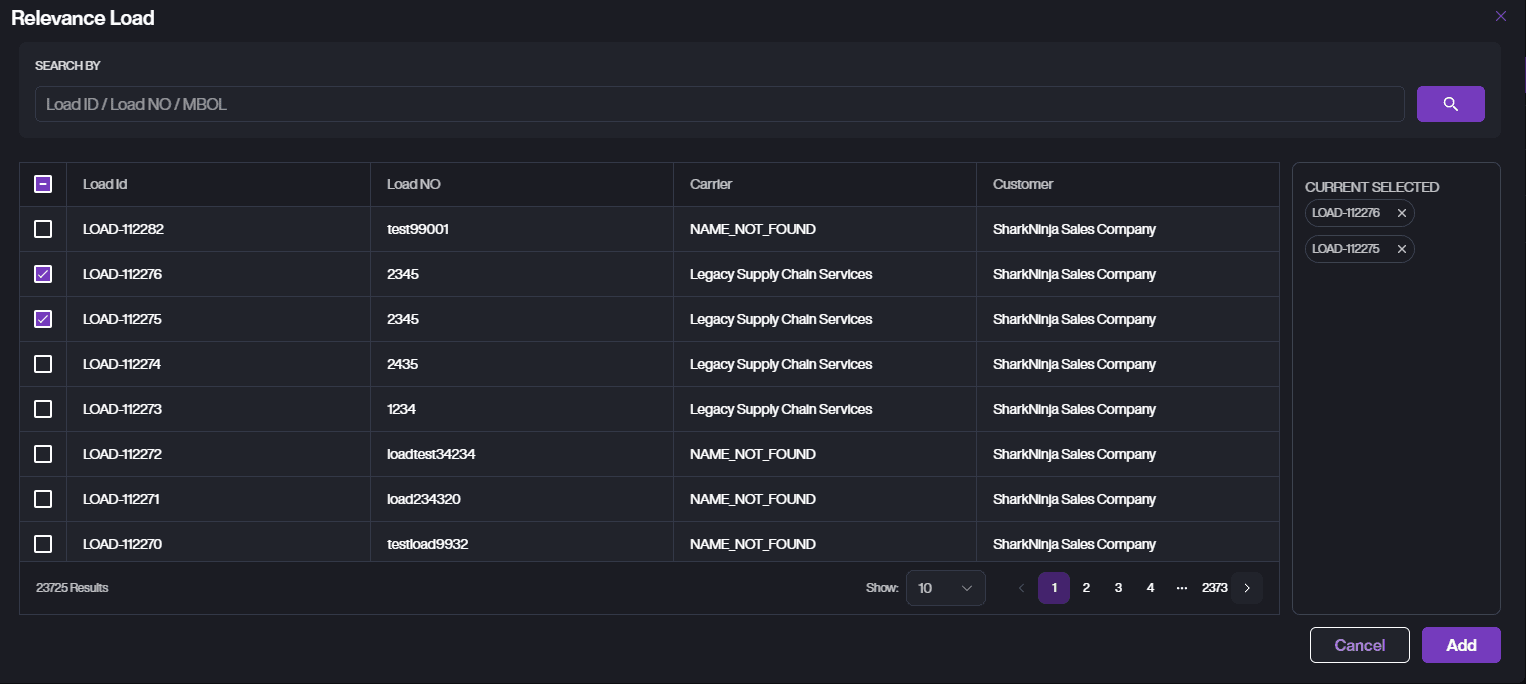Jump to page 2
1526x684 pixels.
[x=1086, y=588]
